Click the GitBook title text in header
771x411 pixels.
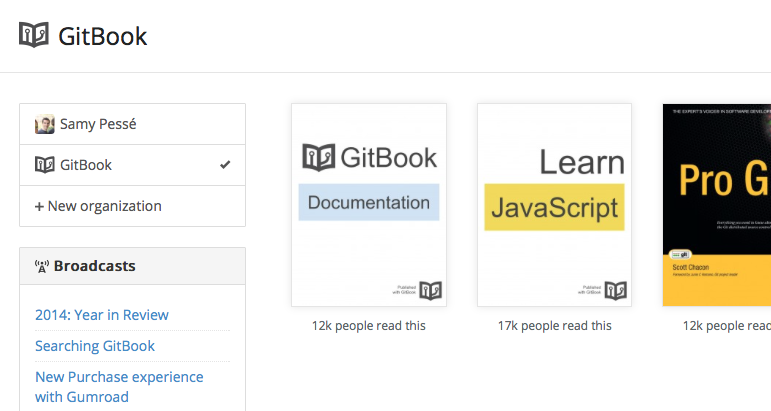point(103,36)
